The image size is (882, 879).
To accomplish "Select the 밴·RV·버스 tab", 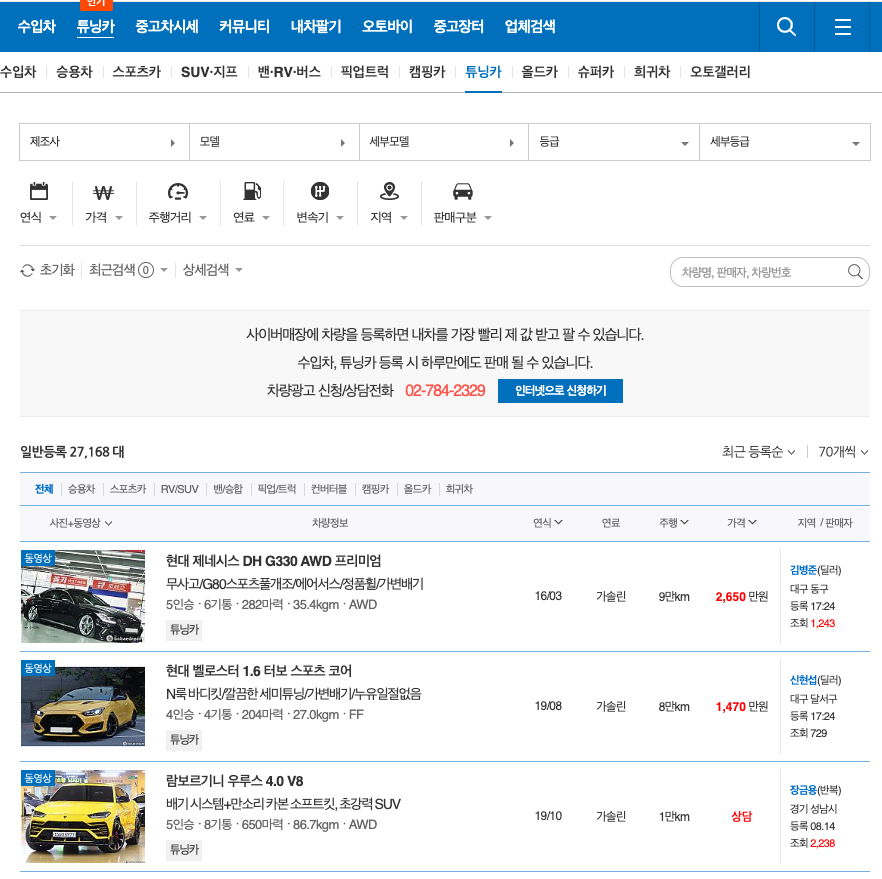I will tap(289, 72).
